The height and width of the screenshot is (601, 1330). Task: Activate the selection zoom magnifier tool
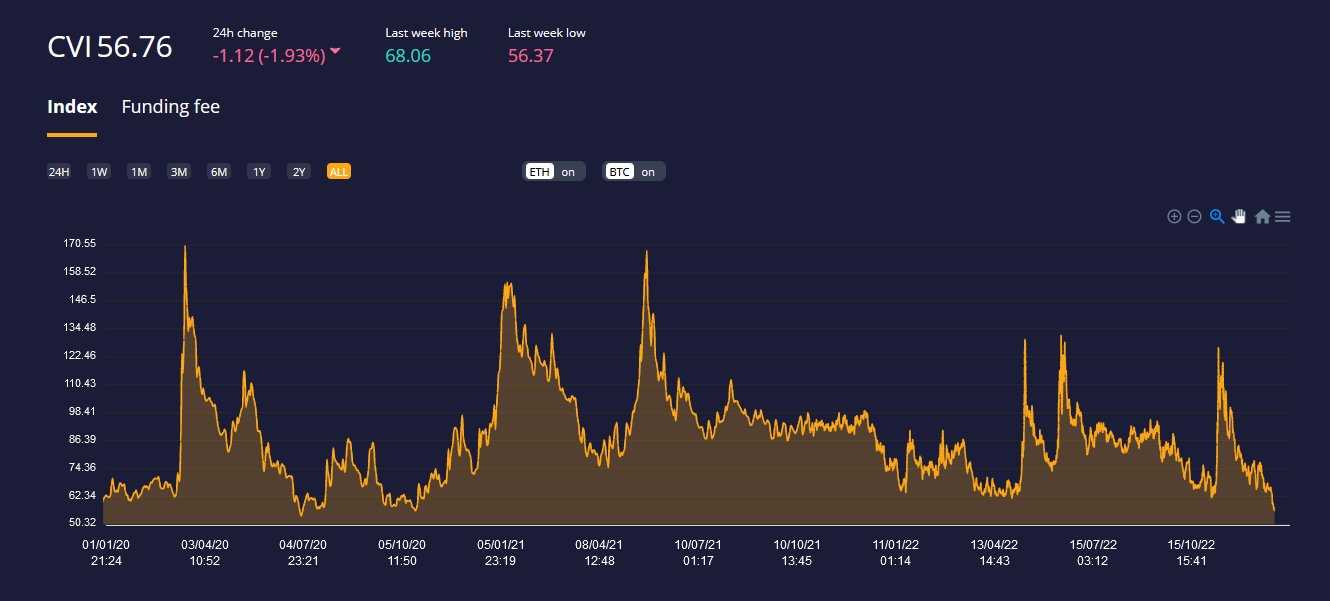(1217, 216)
